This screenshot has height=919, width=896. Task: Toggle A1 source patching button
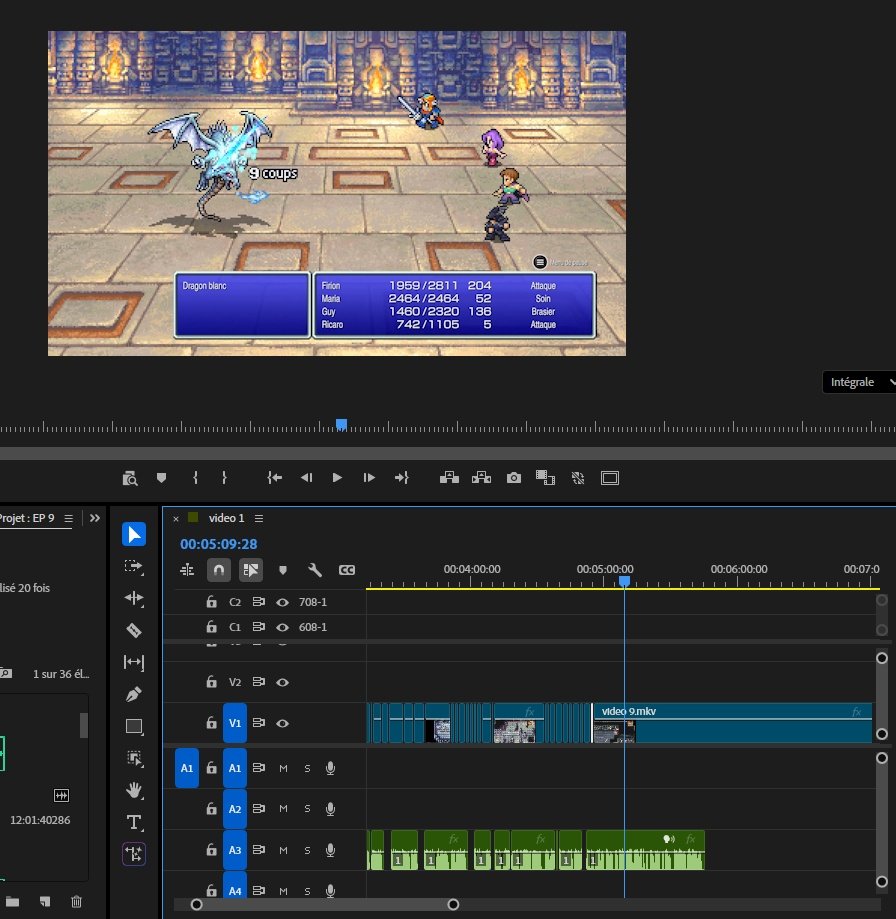187,768
